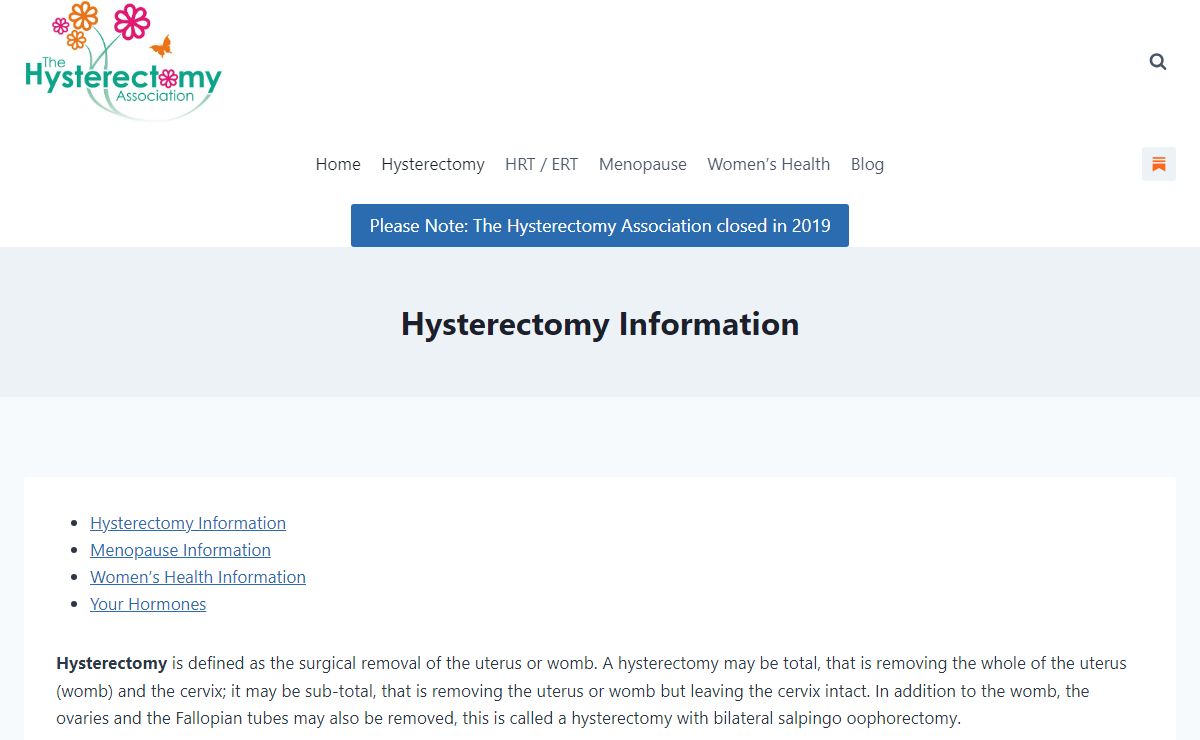
Task: Go to the Home menu item
Action: pyautogui.click(x=338, y=164)
